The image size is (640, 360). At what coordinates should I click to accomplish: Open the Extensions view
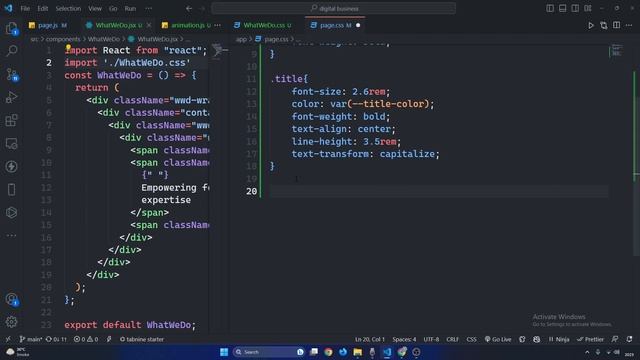click(11, 120)
